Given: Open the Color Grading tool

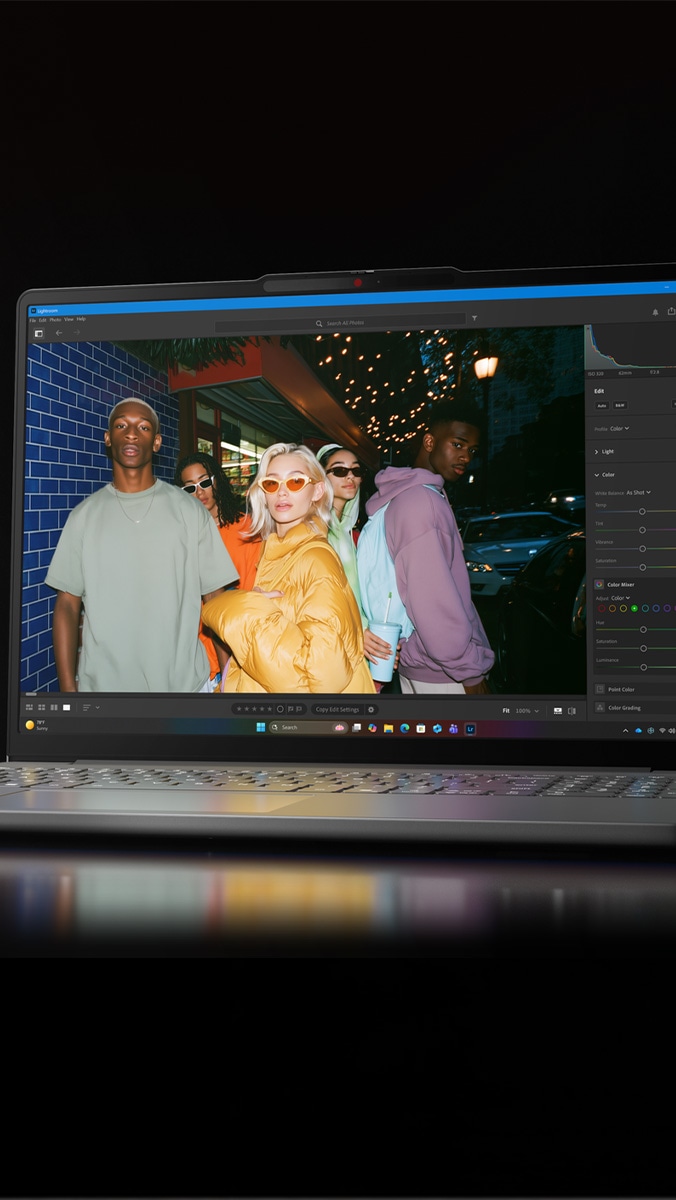Looking at the screenshot, I should (x=600, y=708).
